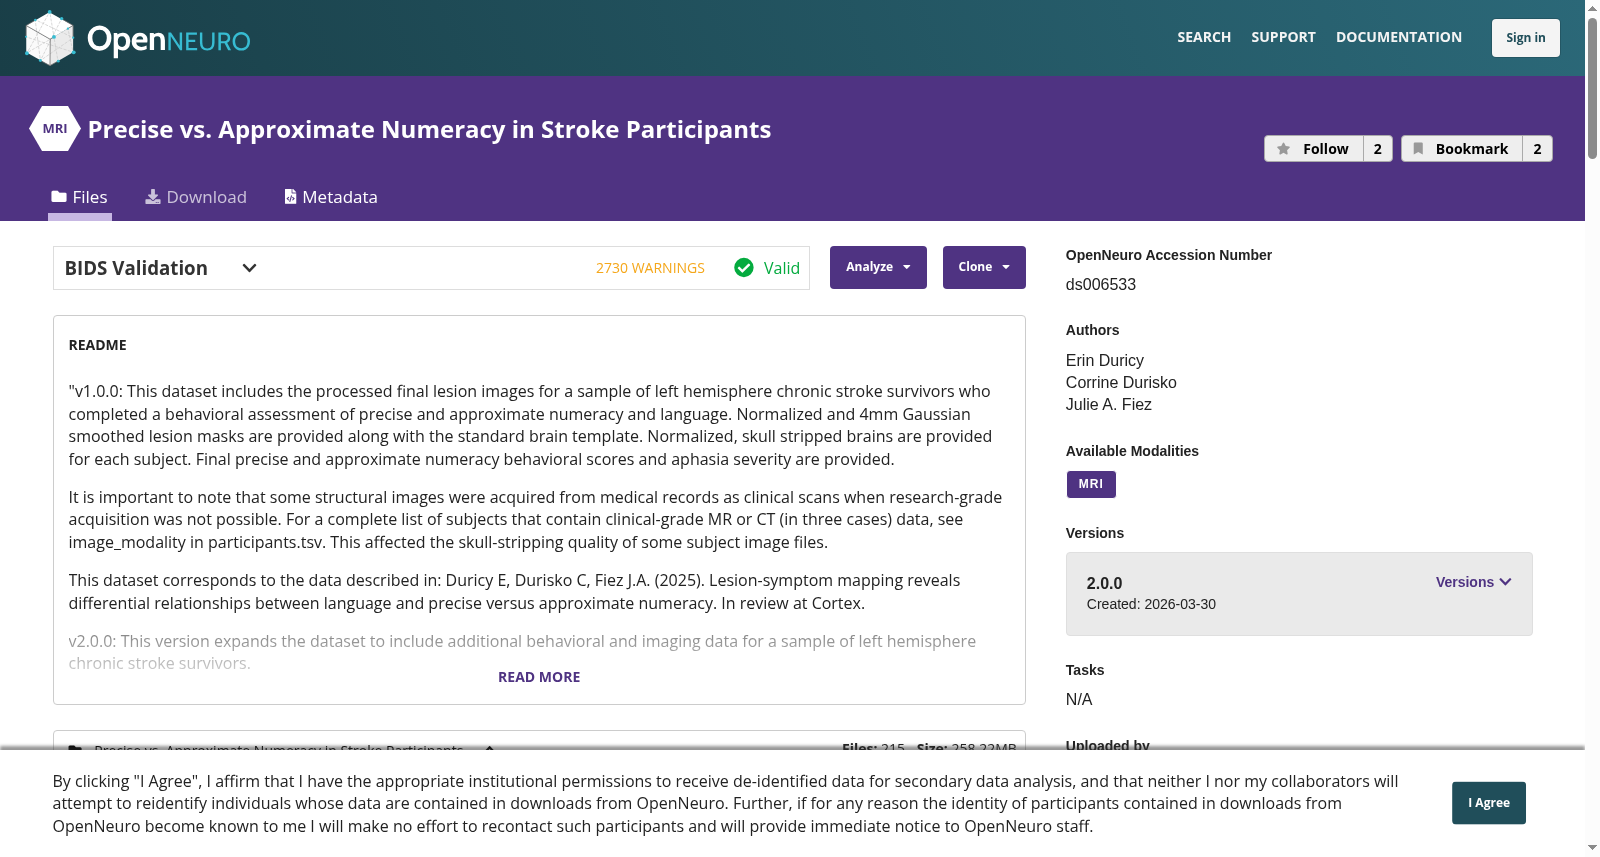1600x857 pixels.
Task: Click the bookmark ribbon icon
Action: click(1418, 149)
